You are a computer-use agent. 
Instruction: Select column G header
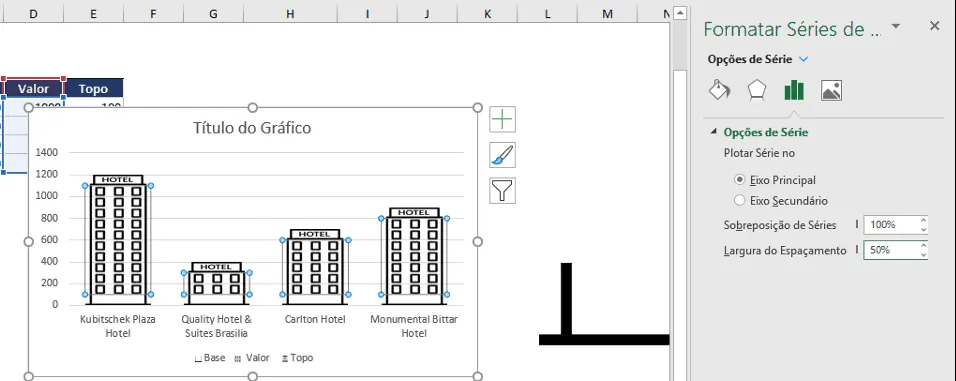click(212, 13)
